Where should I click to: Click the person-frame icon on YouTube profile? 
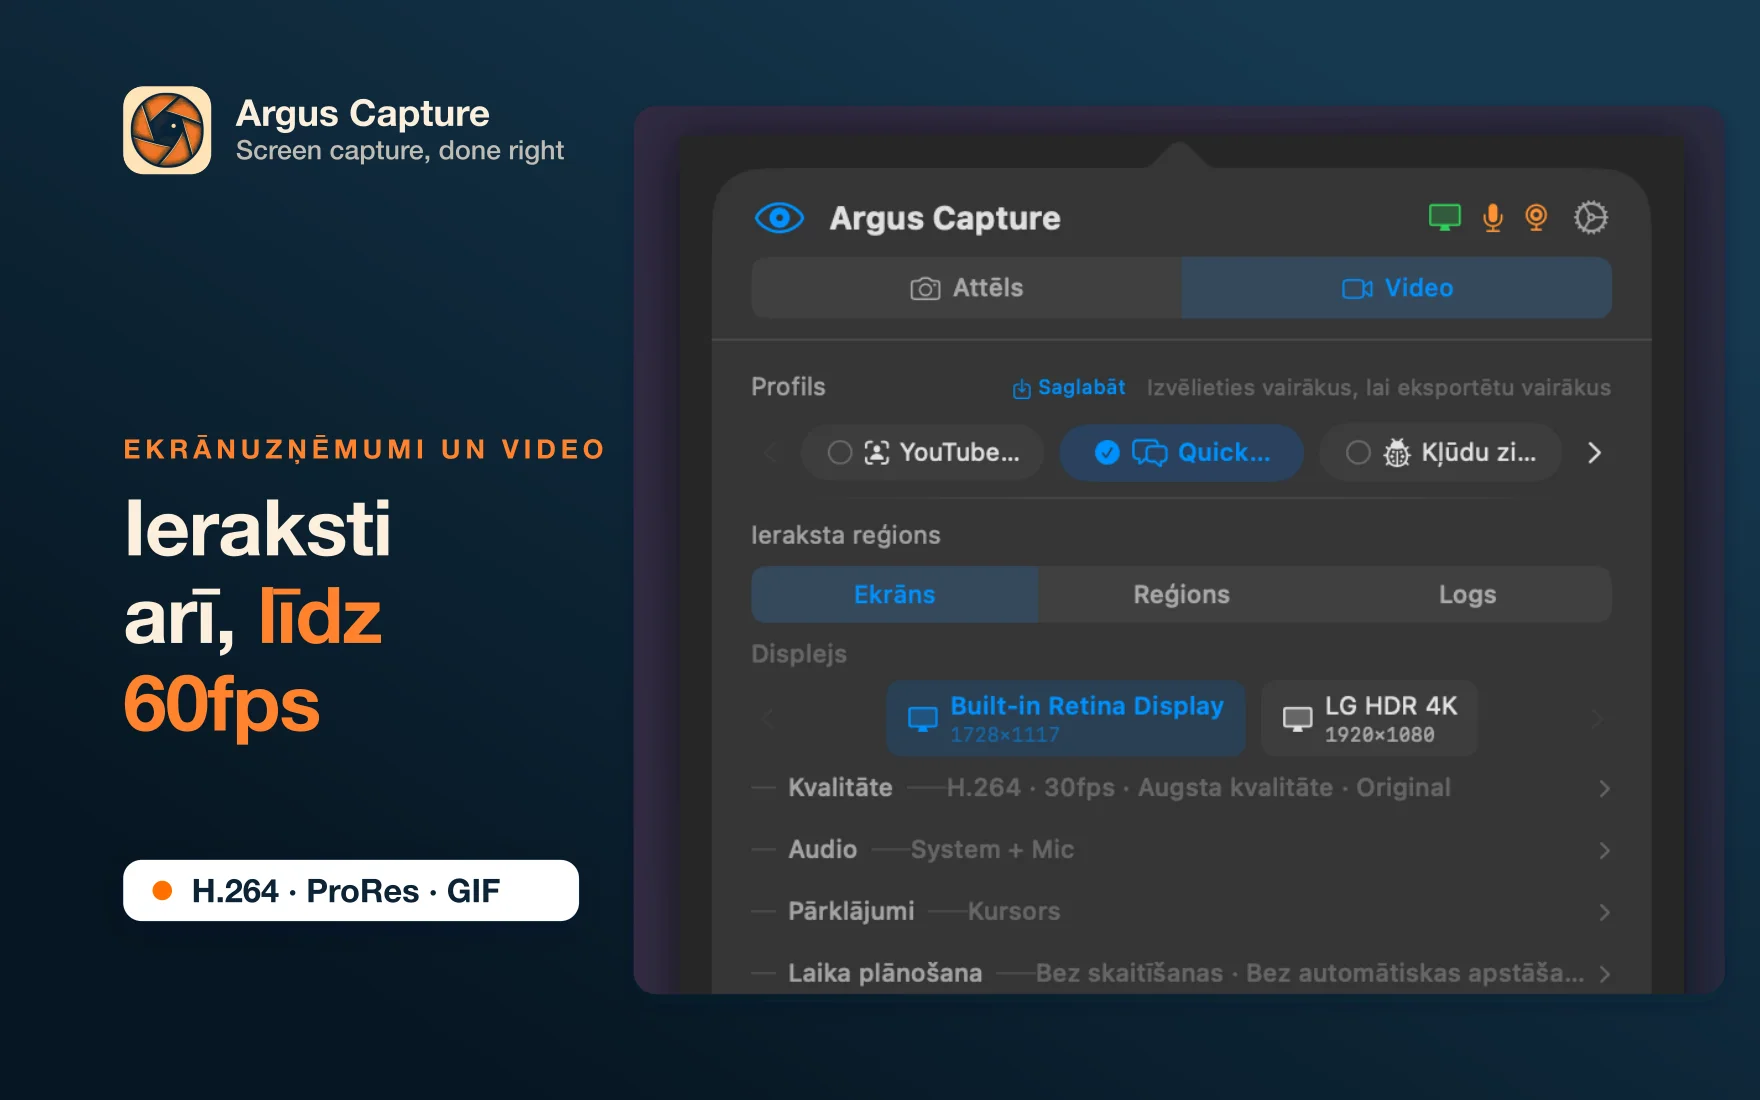point(876,453)
